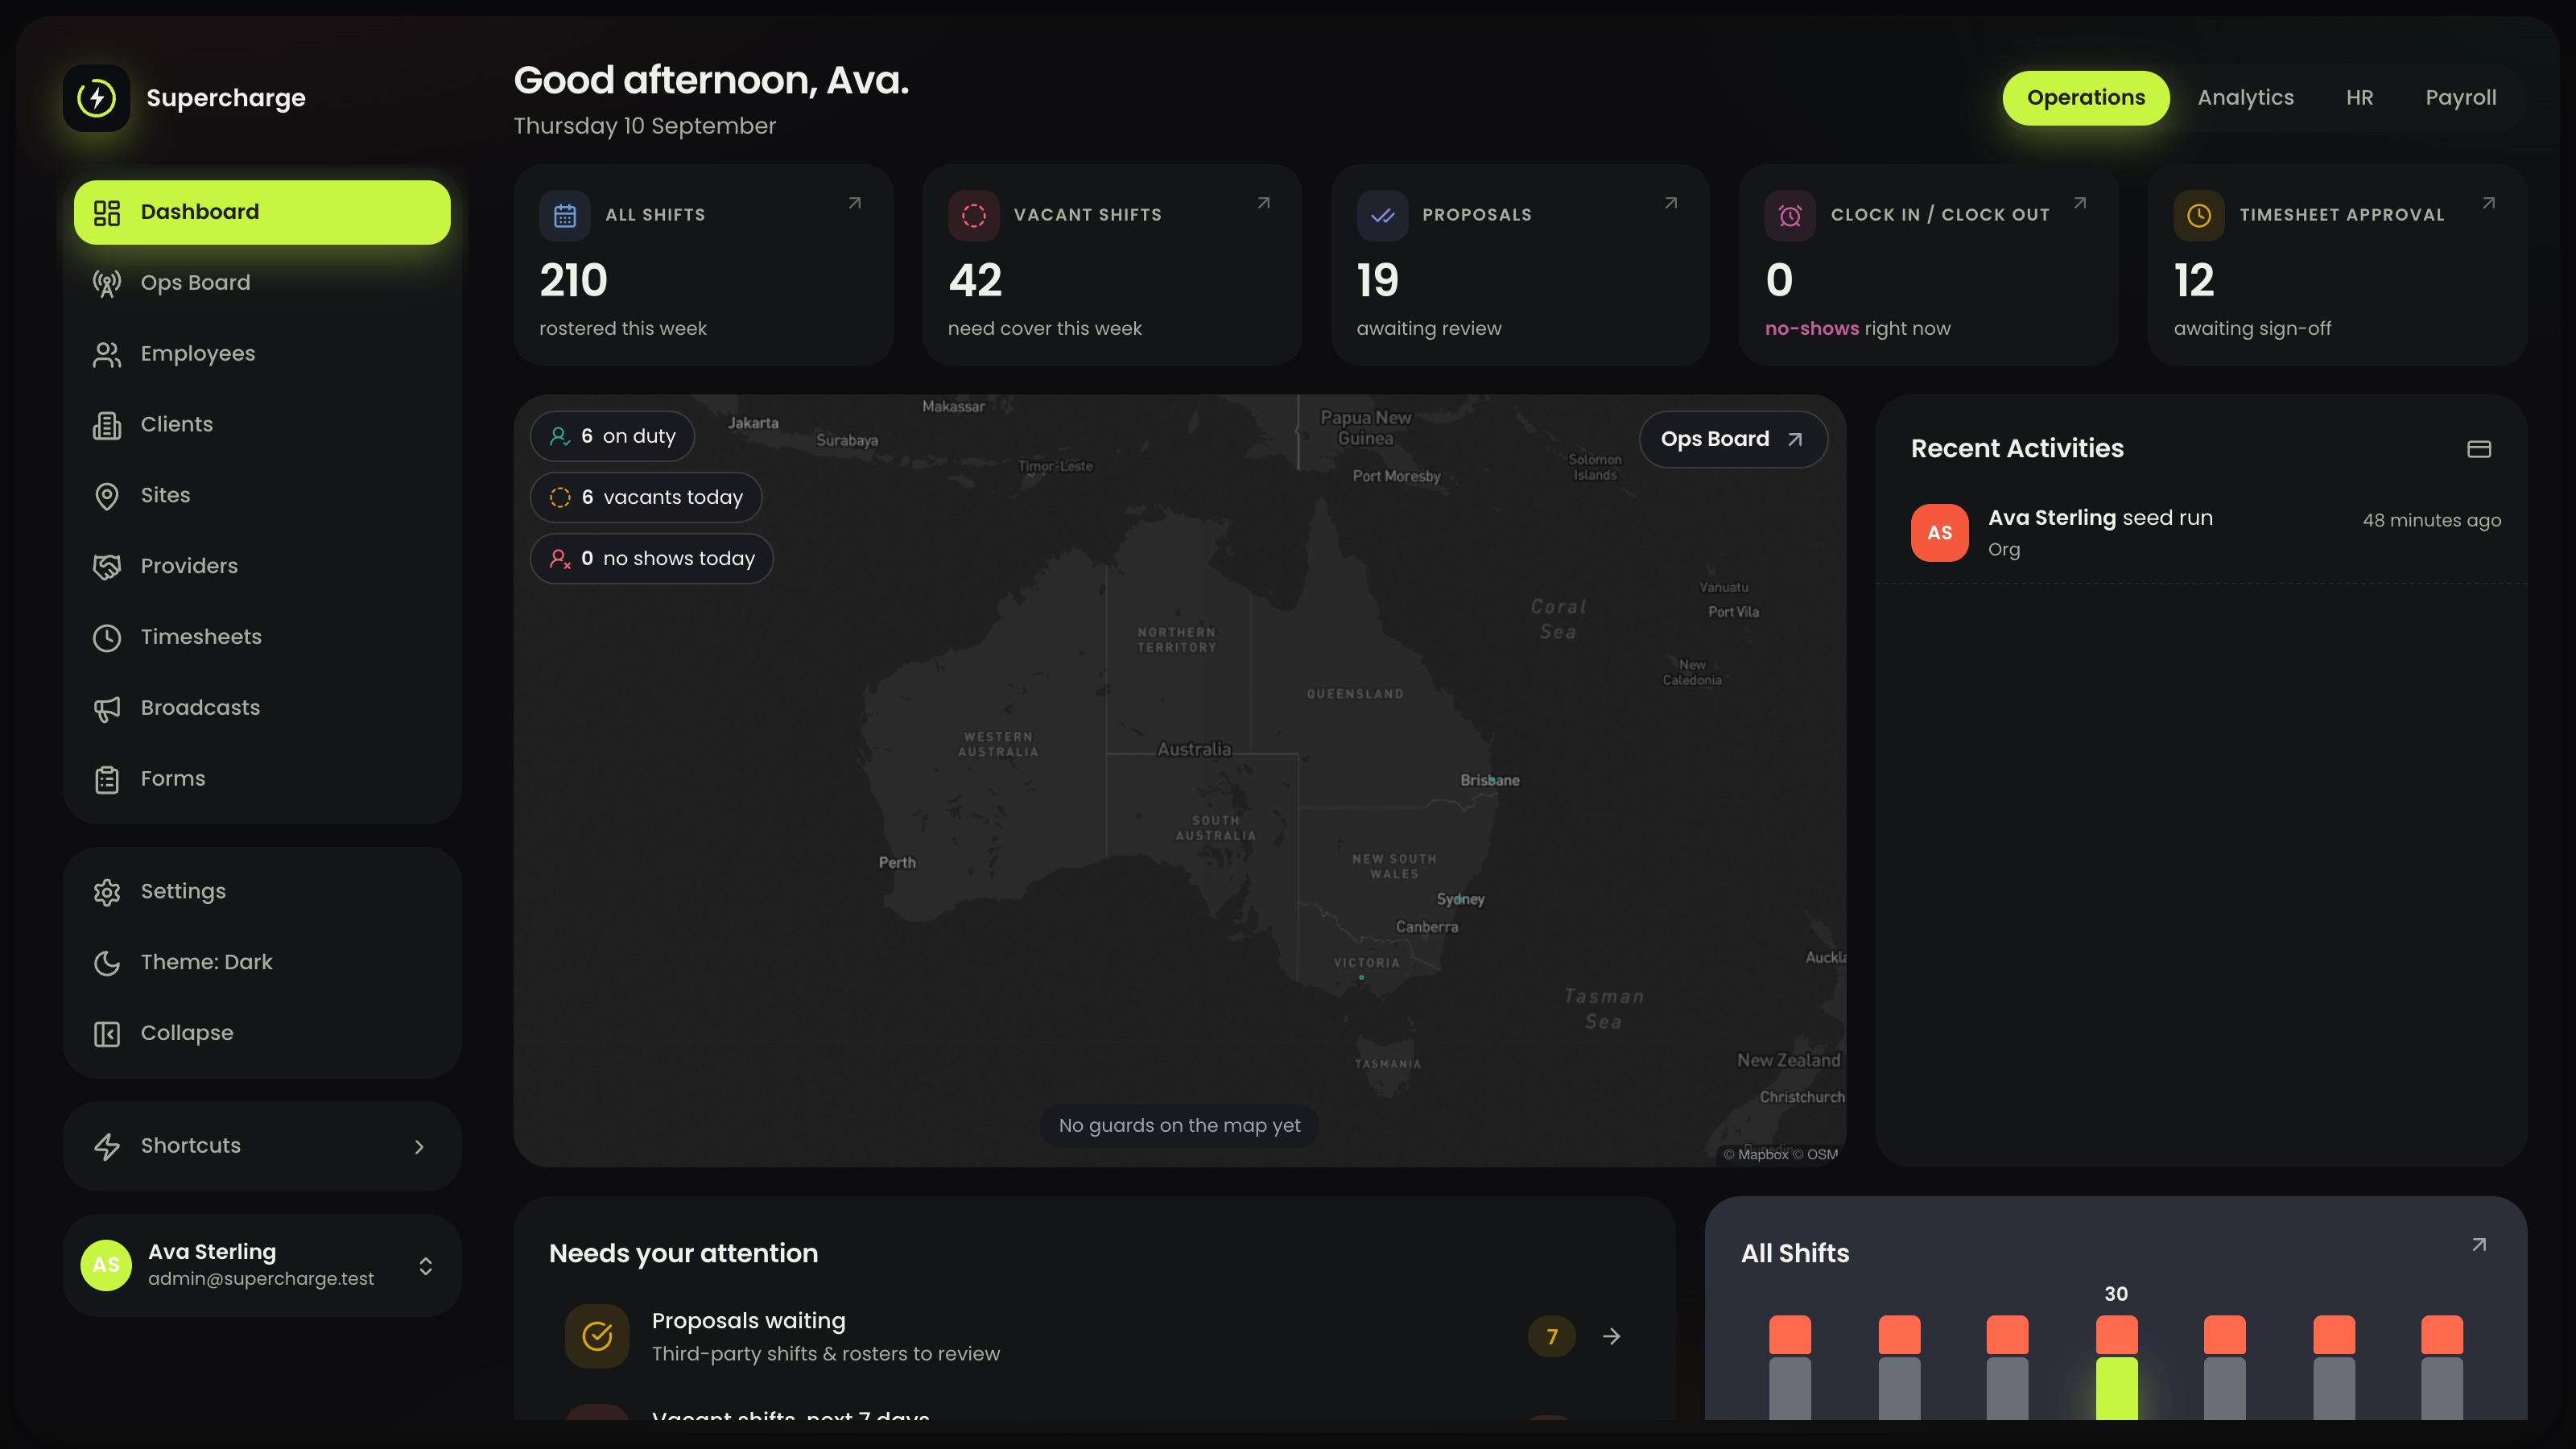Click the AS avatar in sidebar profile
Screen dimensions: 2576x1449
click(x=106, y=1265)
